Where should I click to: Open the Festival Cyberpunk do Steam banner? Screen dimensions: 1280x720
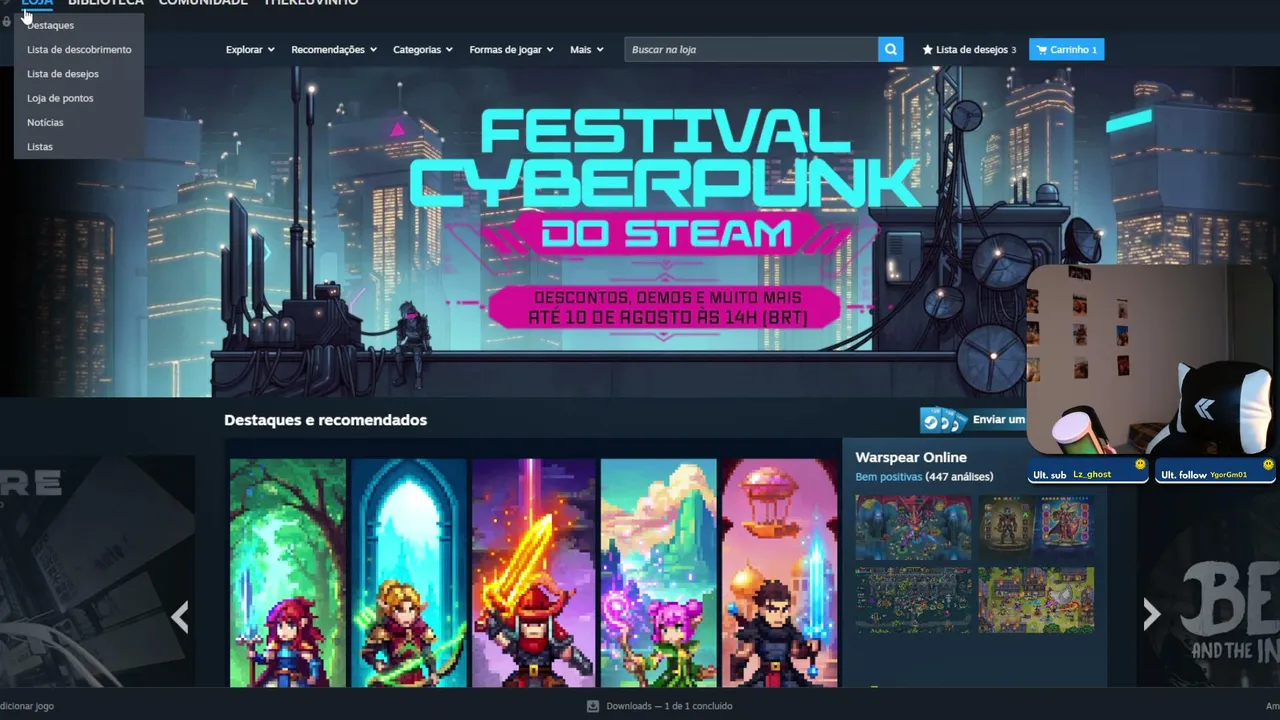coord(640,232)
